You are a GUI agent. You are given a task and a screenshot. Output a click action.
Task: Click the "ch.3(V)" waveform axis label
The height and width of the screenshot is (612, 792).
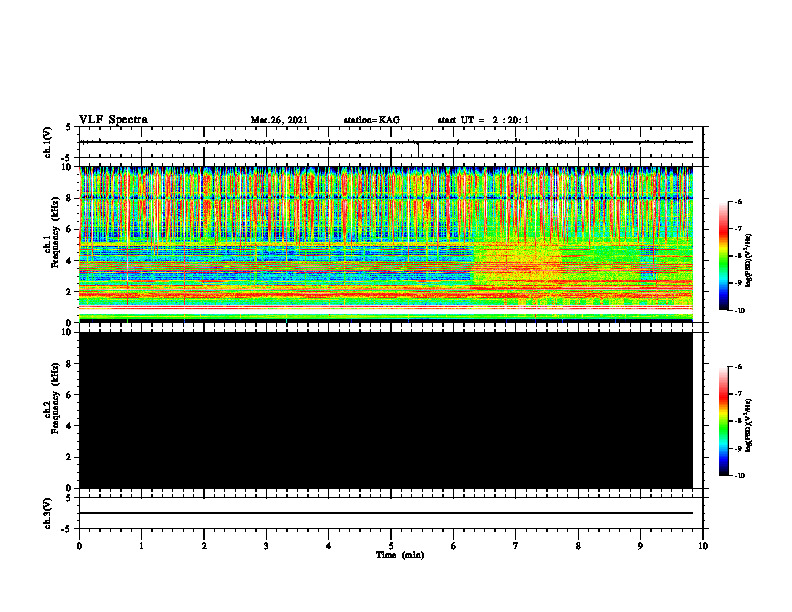pos(48,513)
